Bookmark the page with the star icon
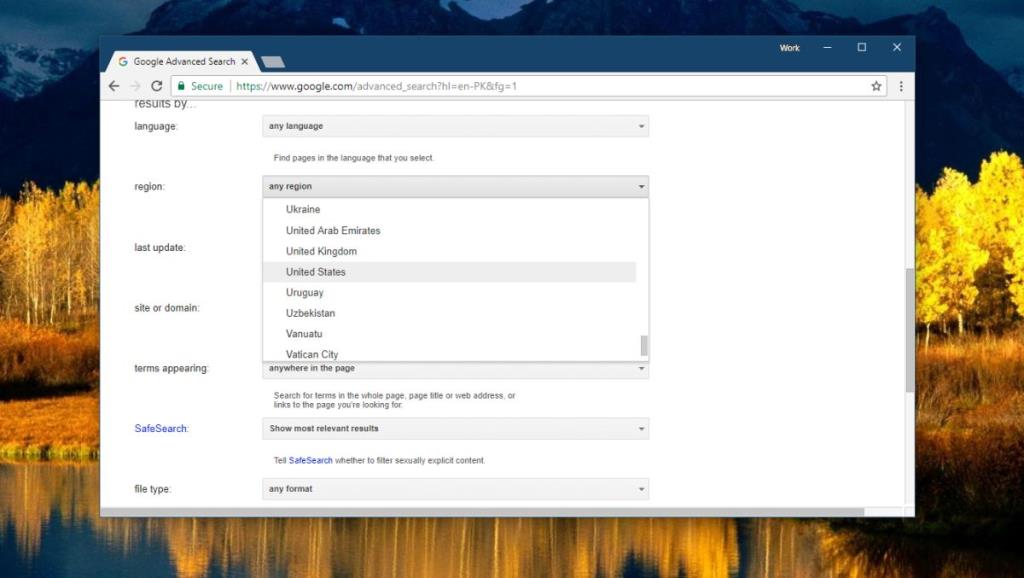Screen dimensions: 1024x578 click(x=875, y=86)
